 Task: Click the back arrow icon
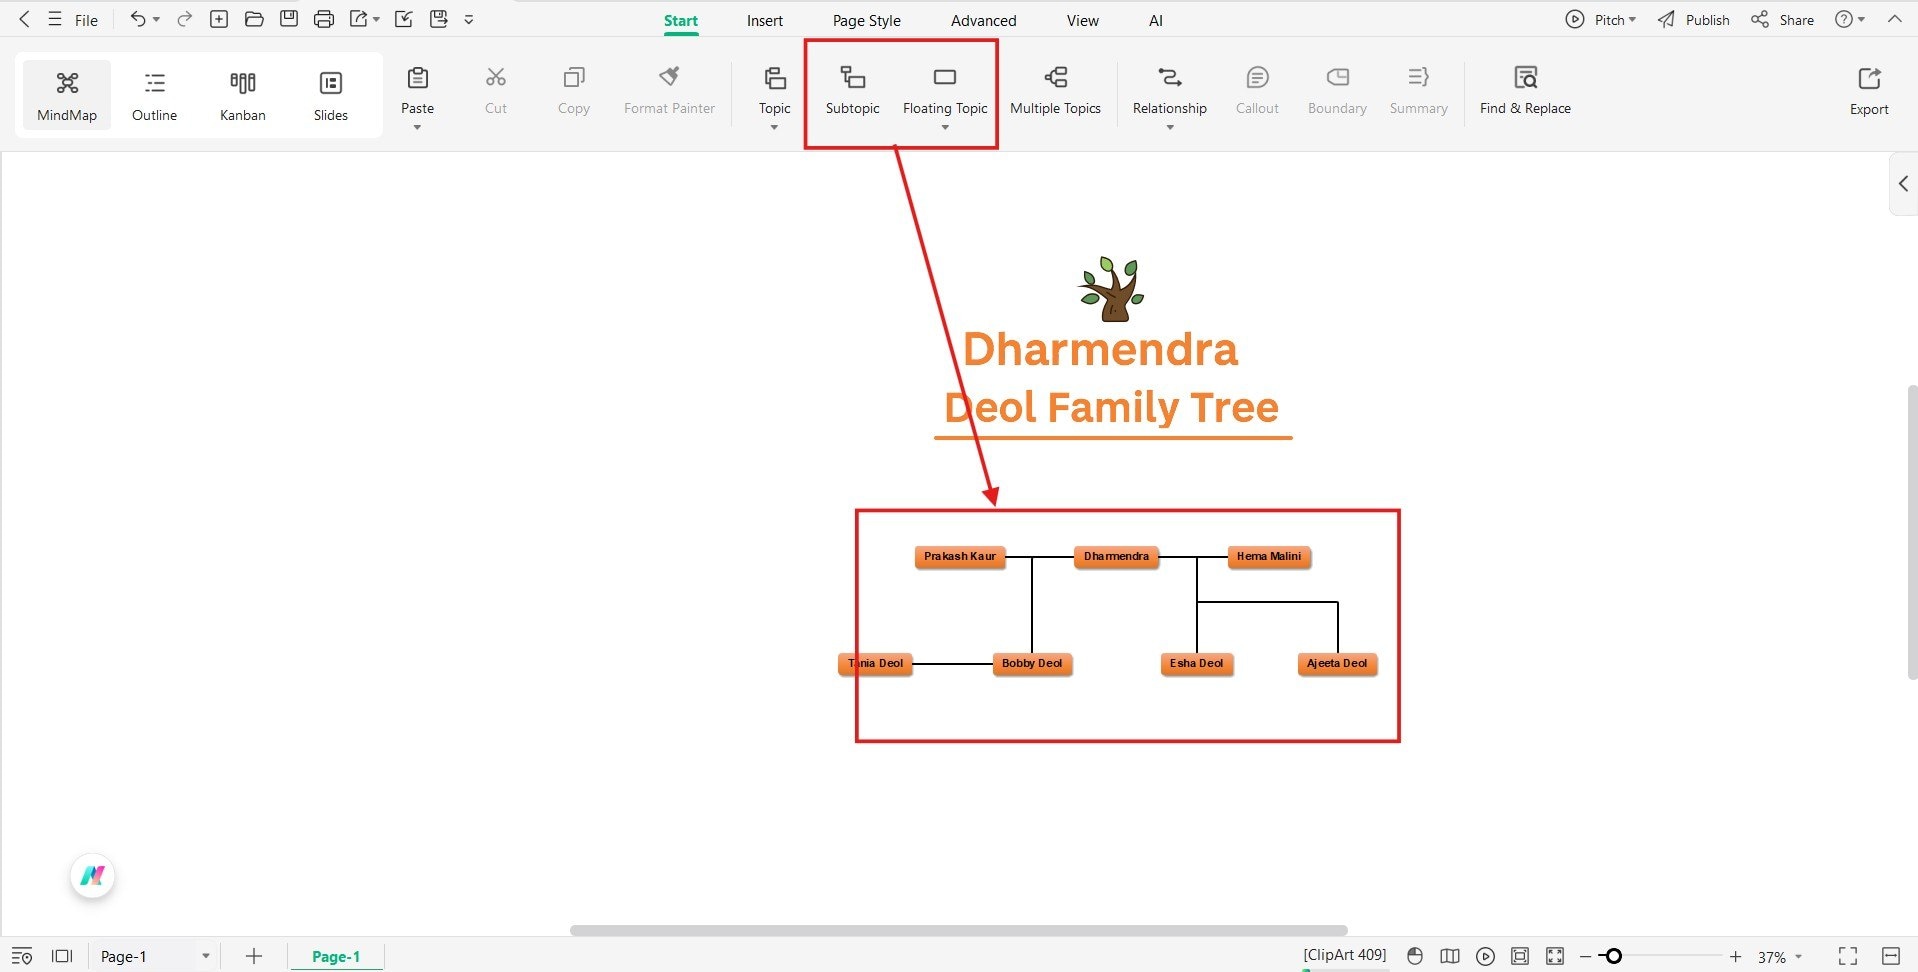pyautogui.click(x=24, y=19)
